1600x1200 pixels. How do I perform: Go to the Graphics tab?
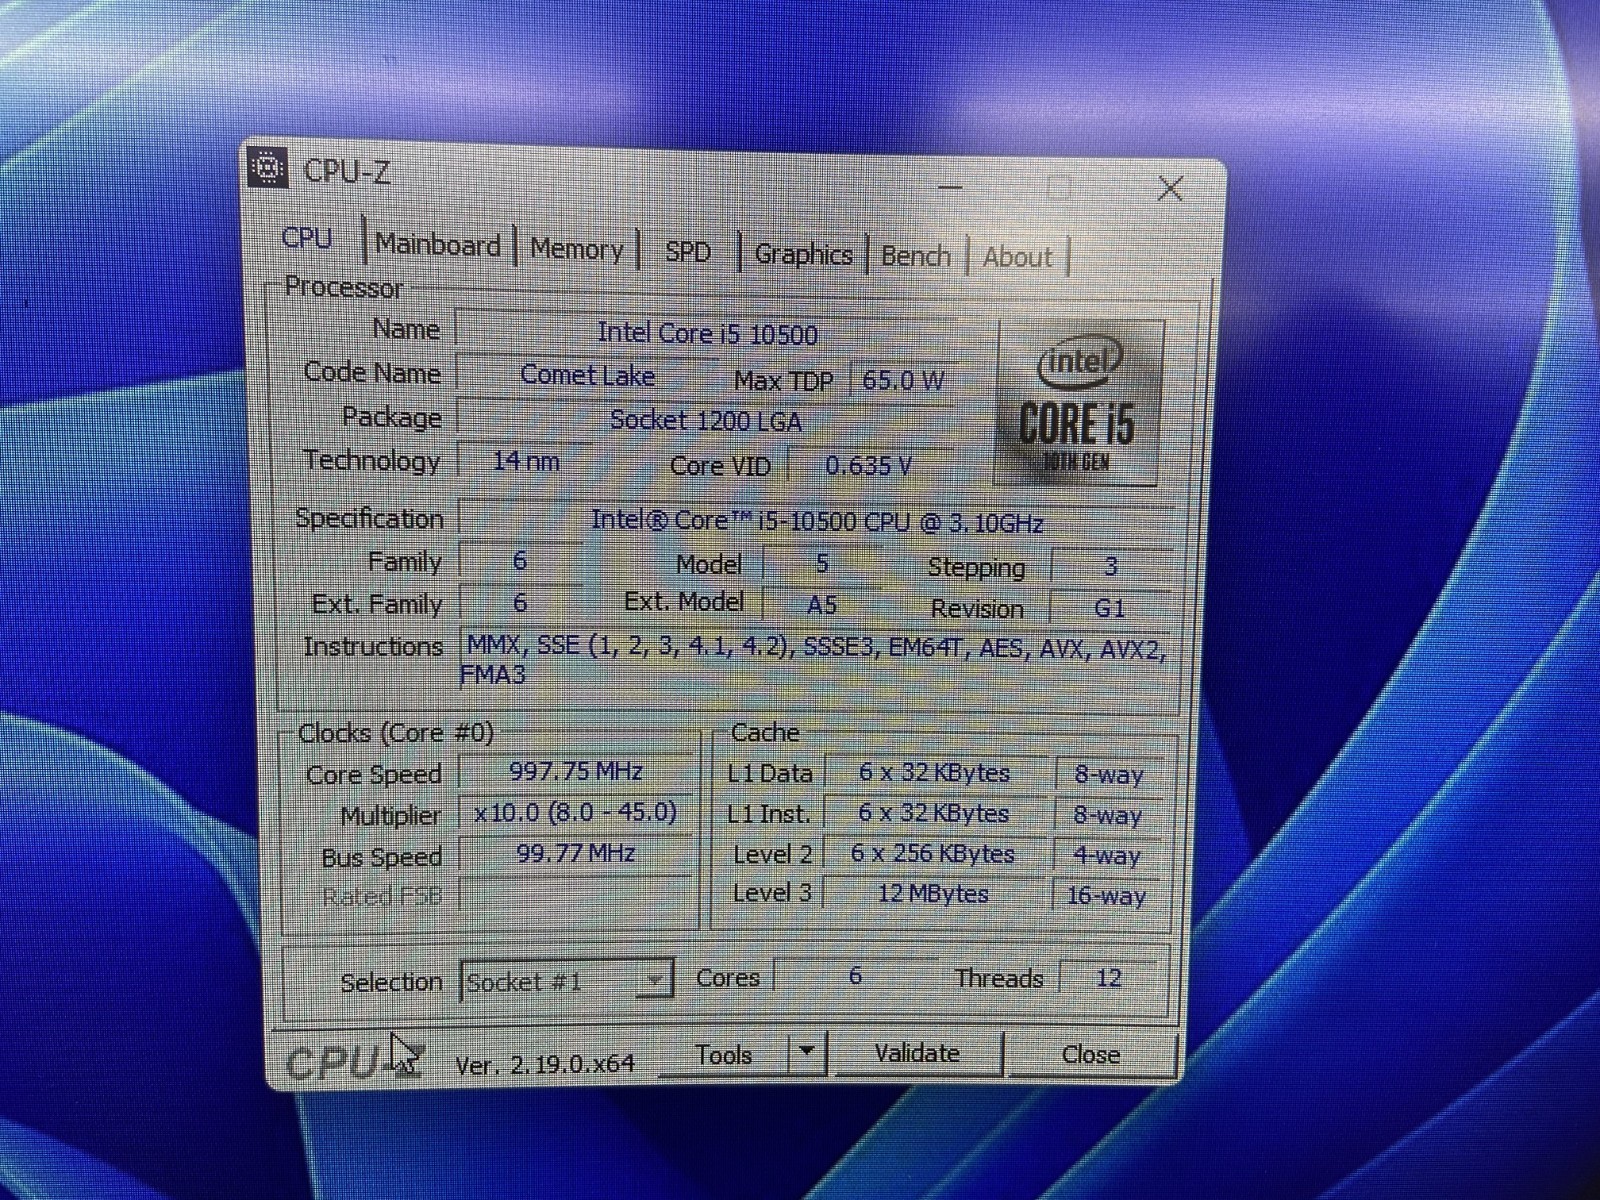803,254
